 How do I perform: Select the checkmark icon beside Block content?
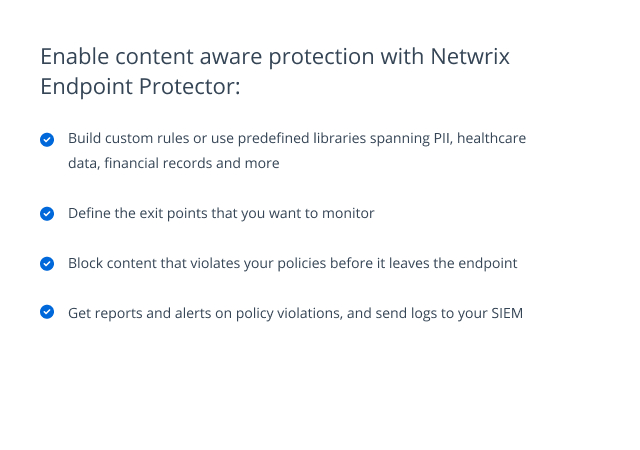47,264
